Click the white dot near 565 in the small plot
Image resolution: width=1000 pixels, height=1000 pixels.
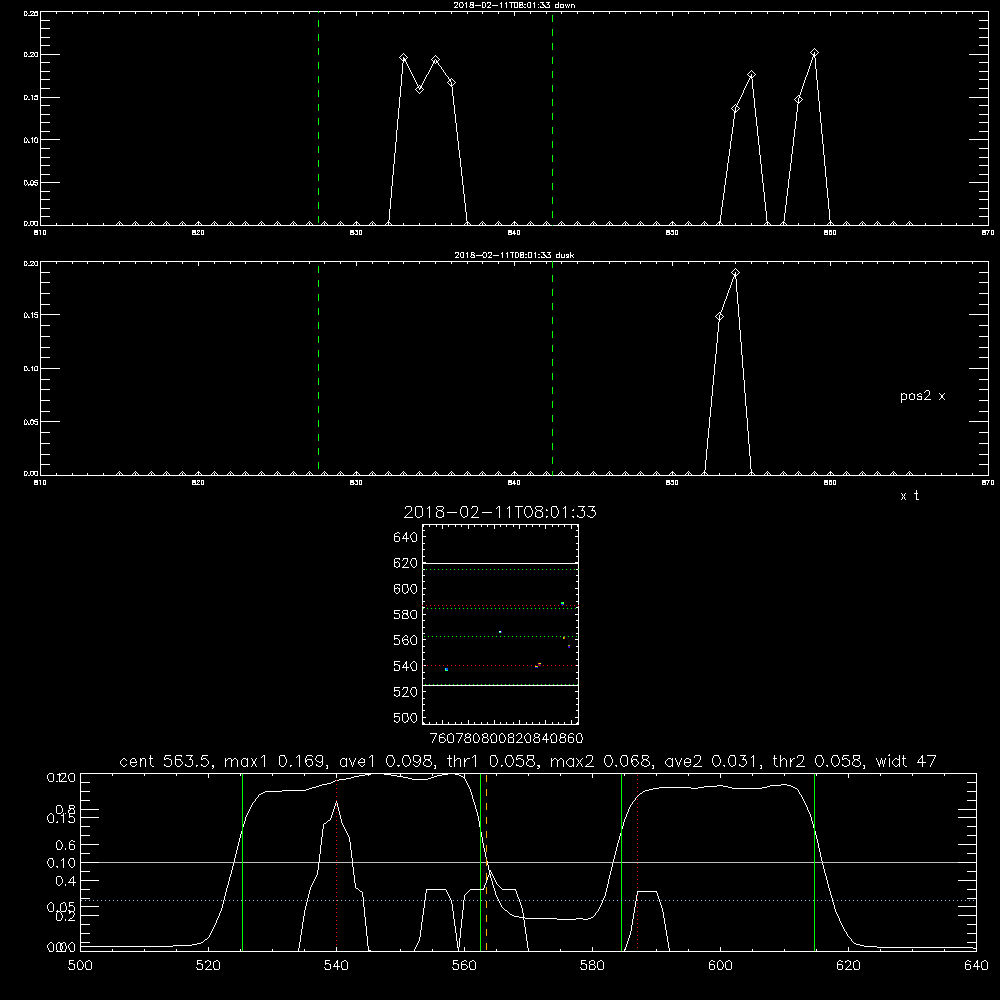point(500,632)
